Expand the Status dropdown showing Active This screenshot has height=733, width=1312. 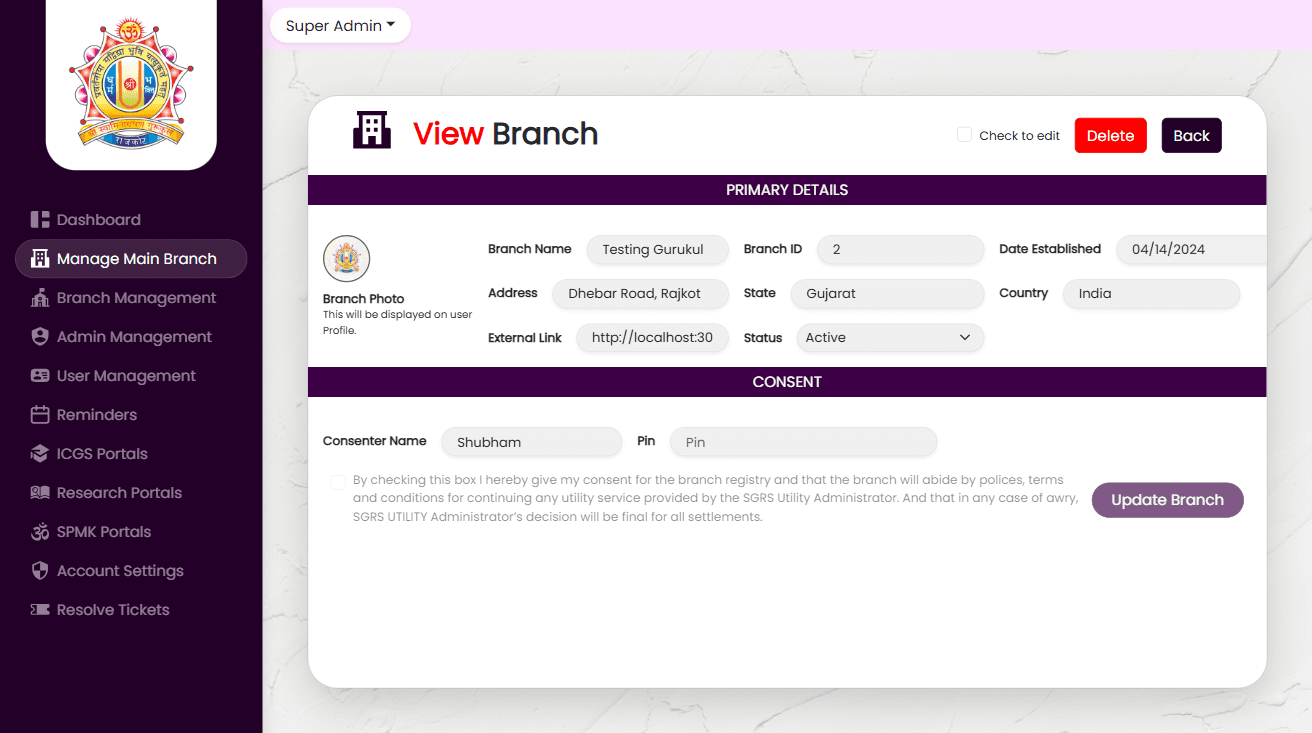click(x=889, y=338)
